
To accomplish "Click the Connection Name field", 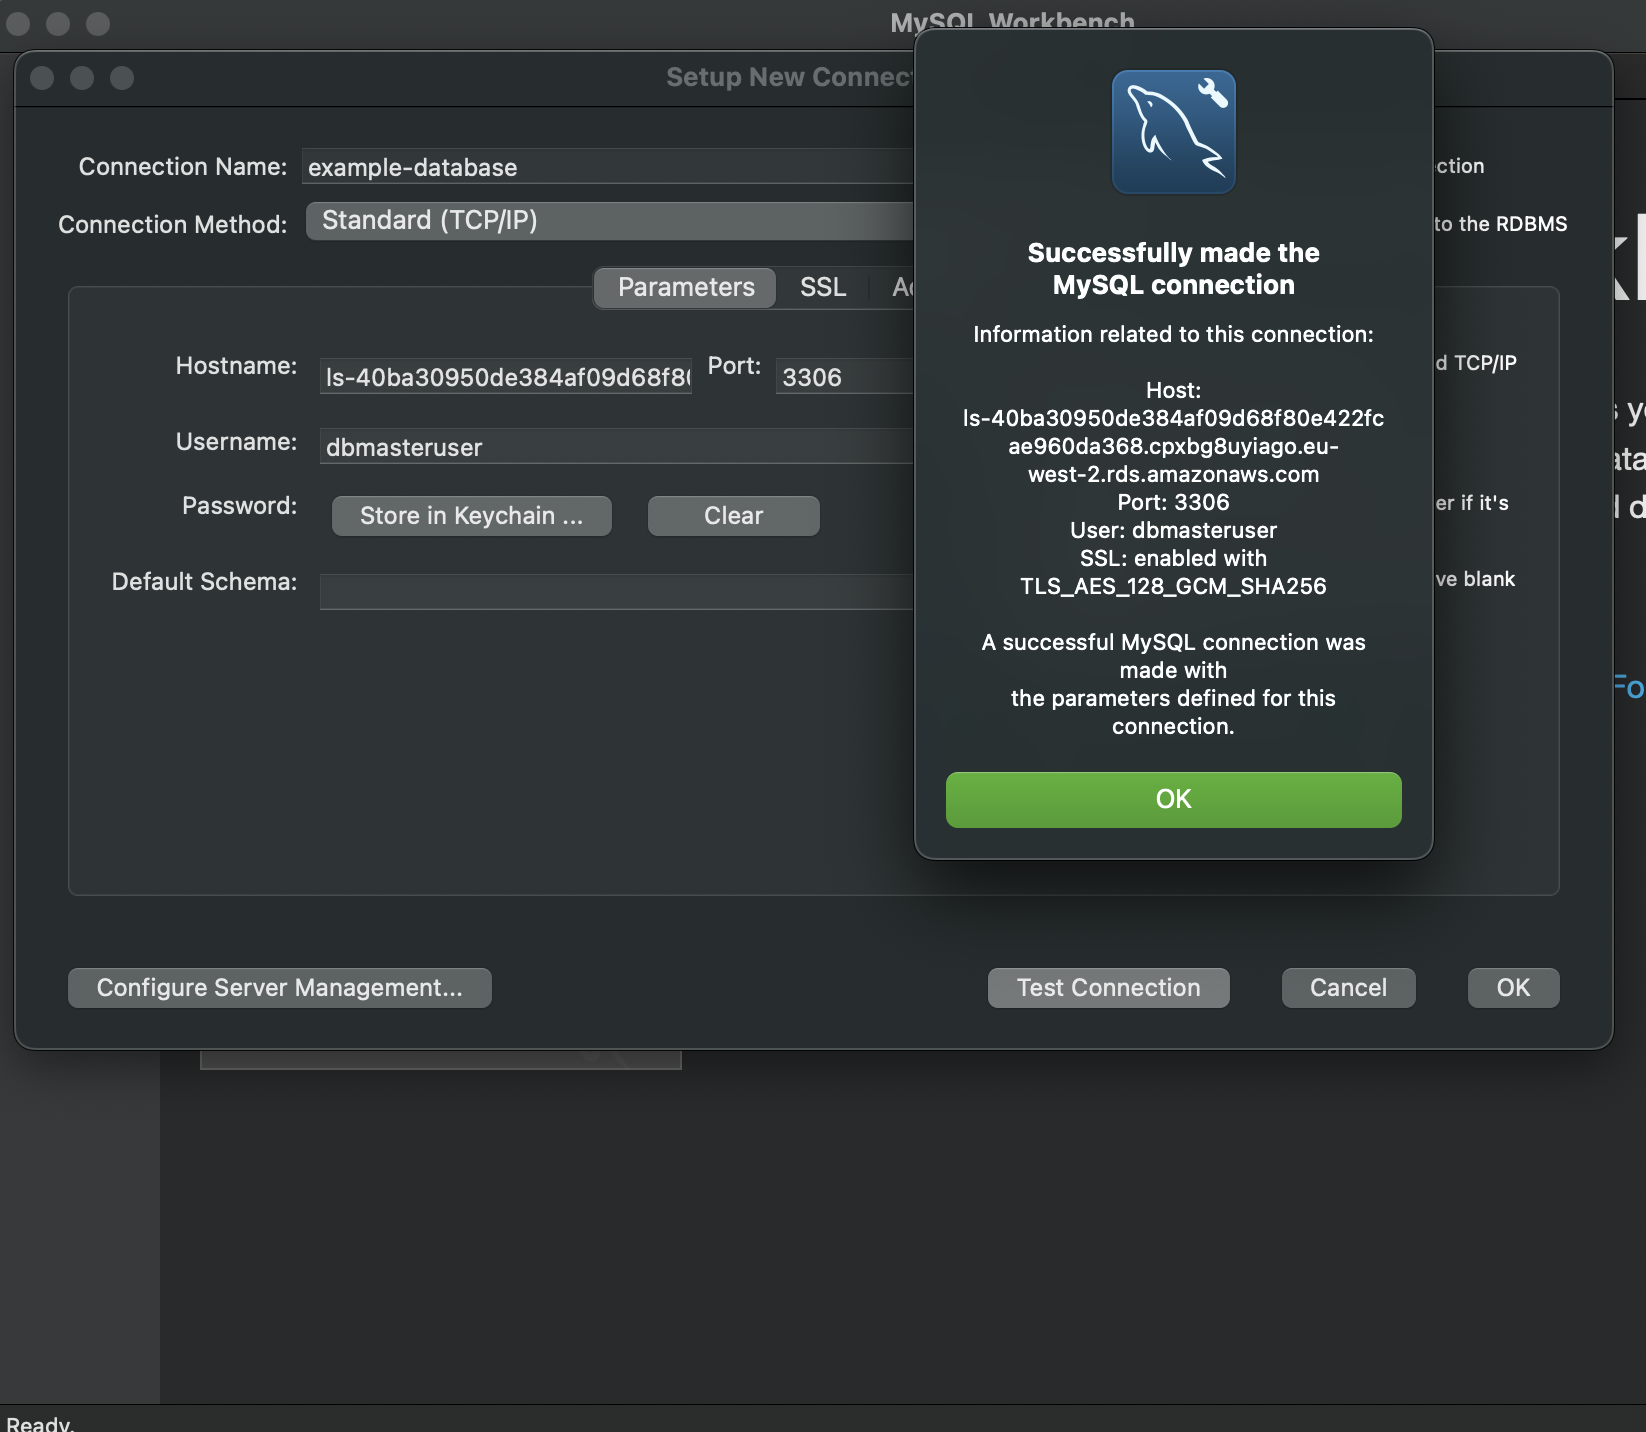I will click(608, 167).
